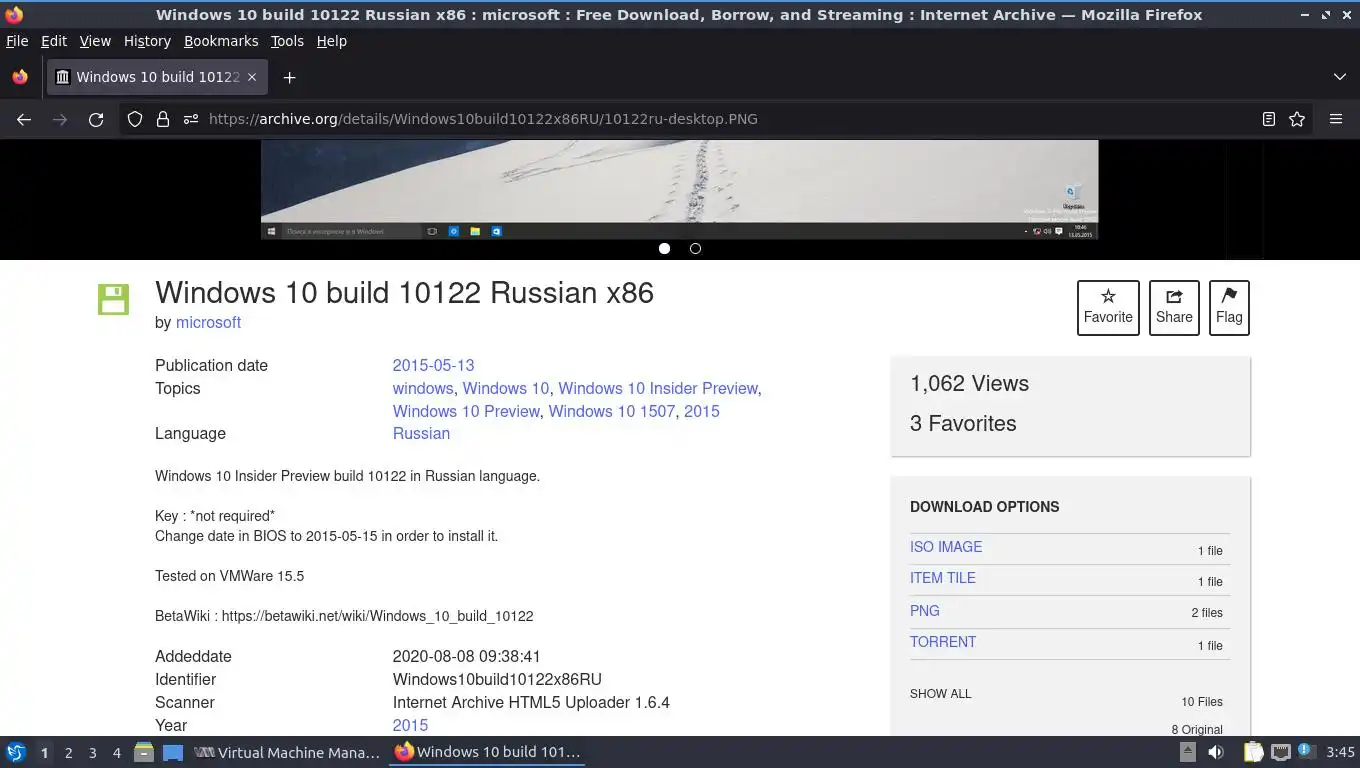Close the Windows 10 build 10122 tab
Image resolution: width=1360 pixels, height=768 pixels.
pyautogui.click(x=252, y=77)
